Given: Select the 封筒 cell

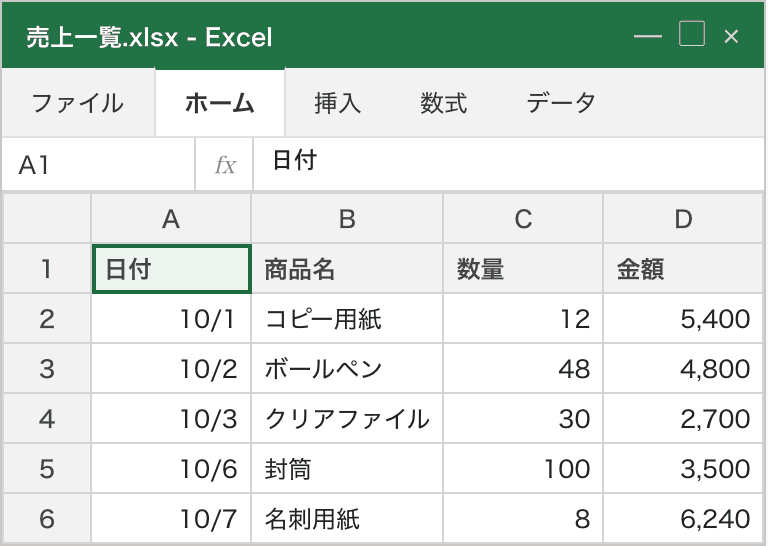Looking at the screenshot, I should 347,469.
